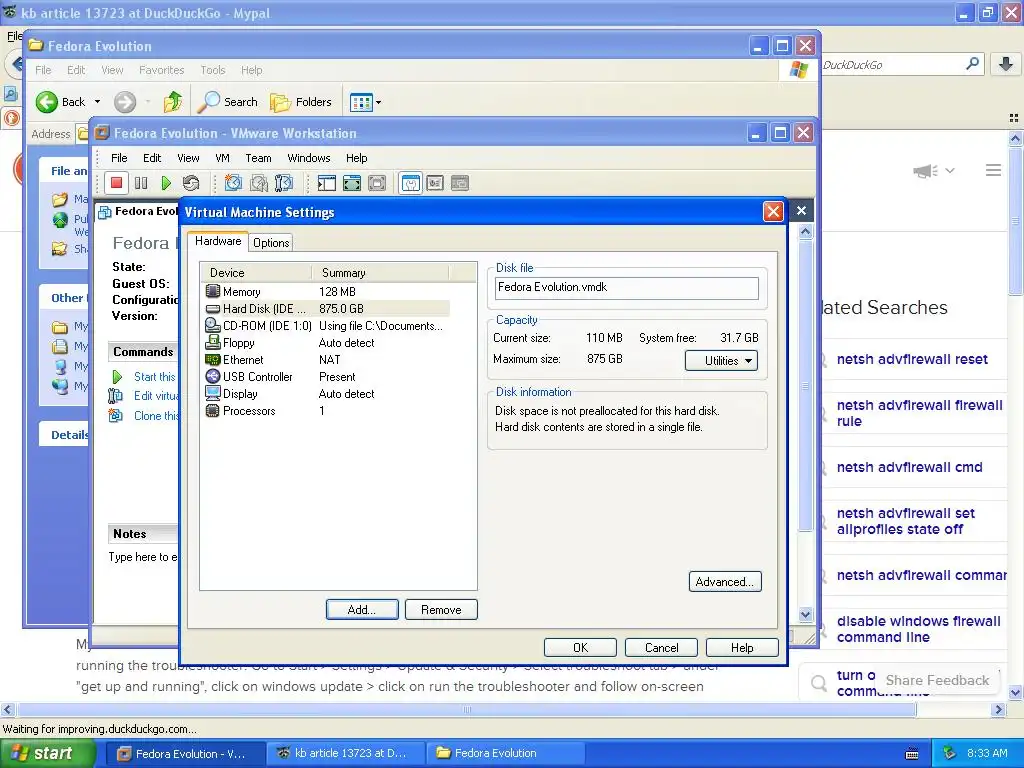Click the browser download arrow icon
The width and height of the screenshot is (1024, 768).
(1006, 64)
